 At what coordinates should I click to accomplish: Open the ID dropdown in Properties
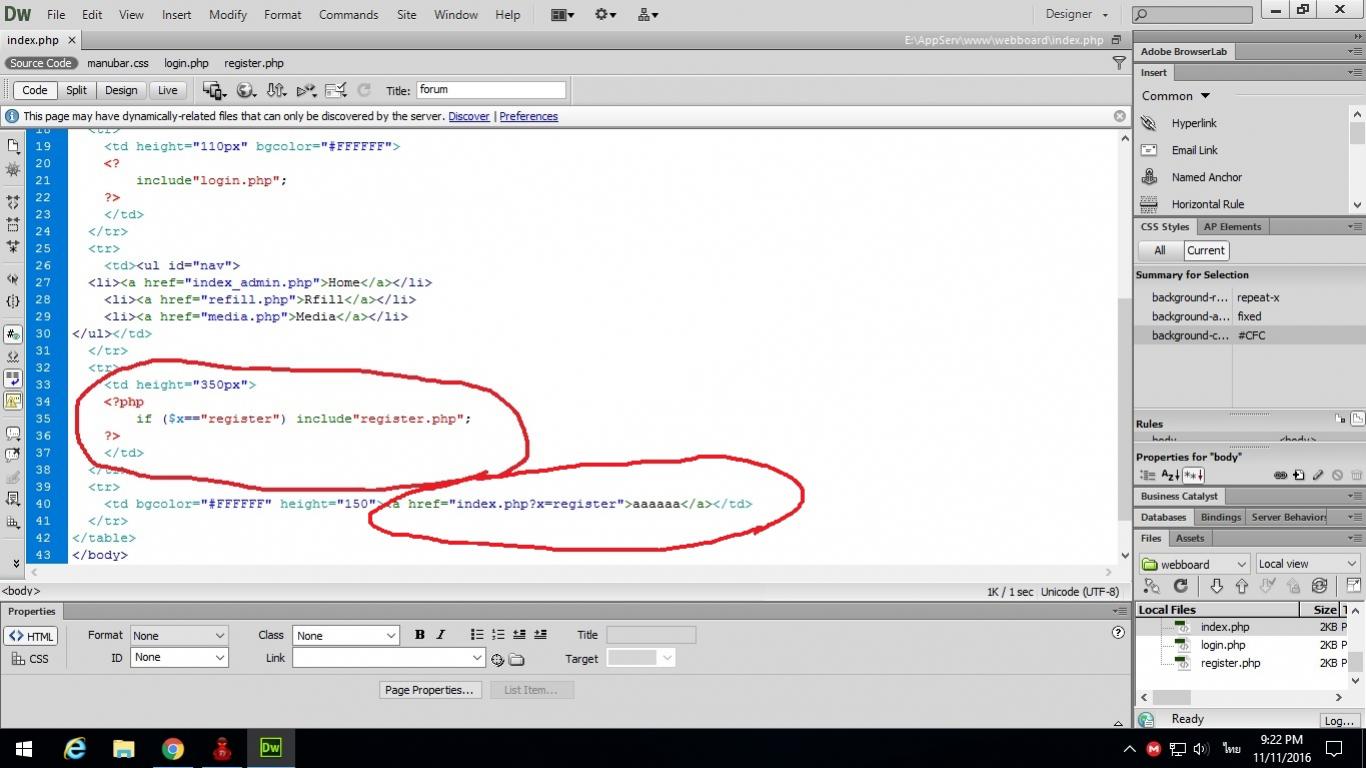(x=179, y=658)
